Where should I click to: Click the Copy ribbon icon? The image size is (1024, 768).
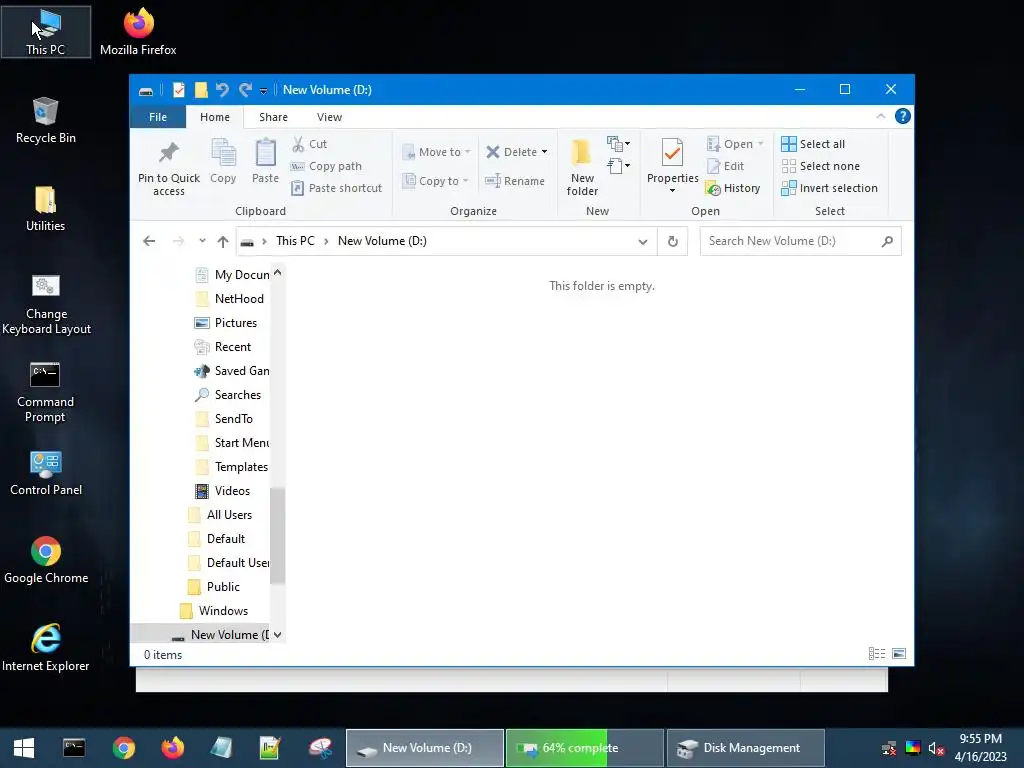(x=223, y=152)
